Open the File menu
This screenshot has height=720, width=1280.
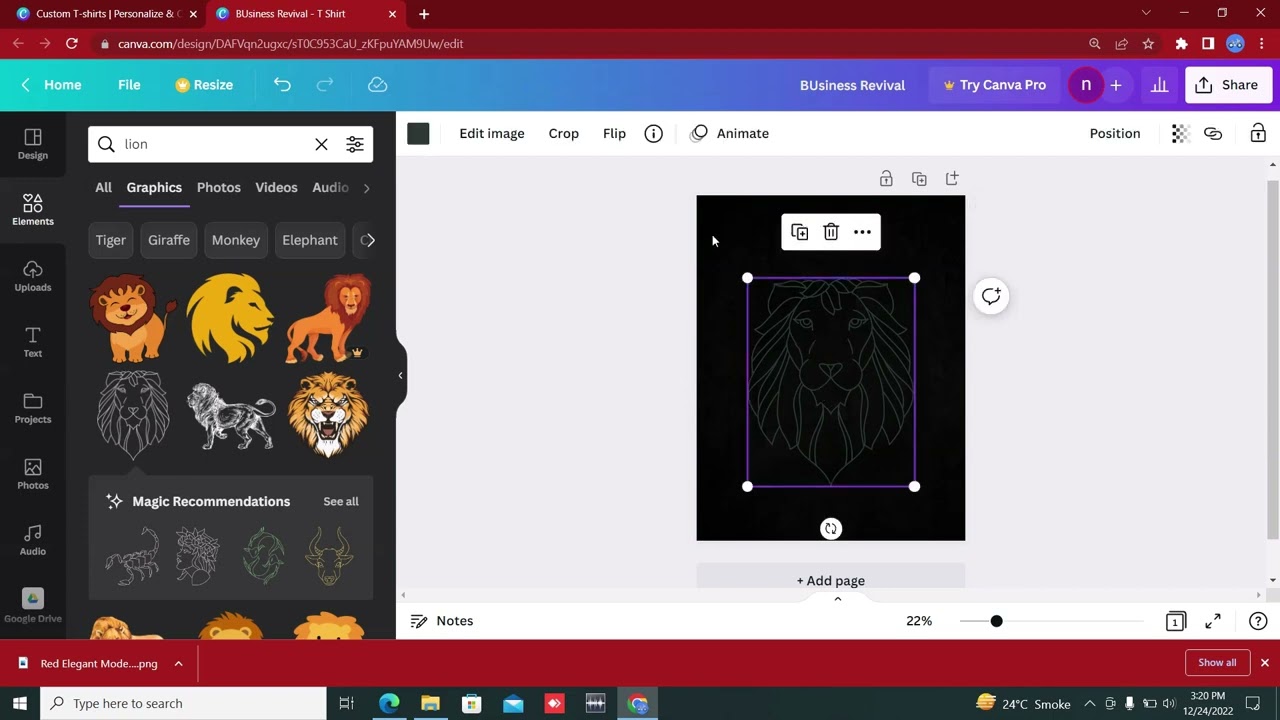point(129,85)
